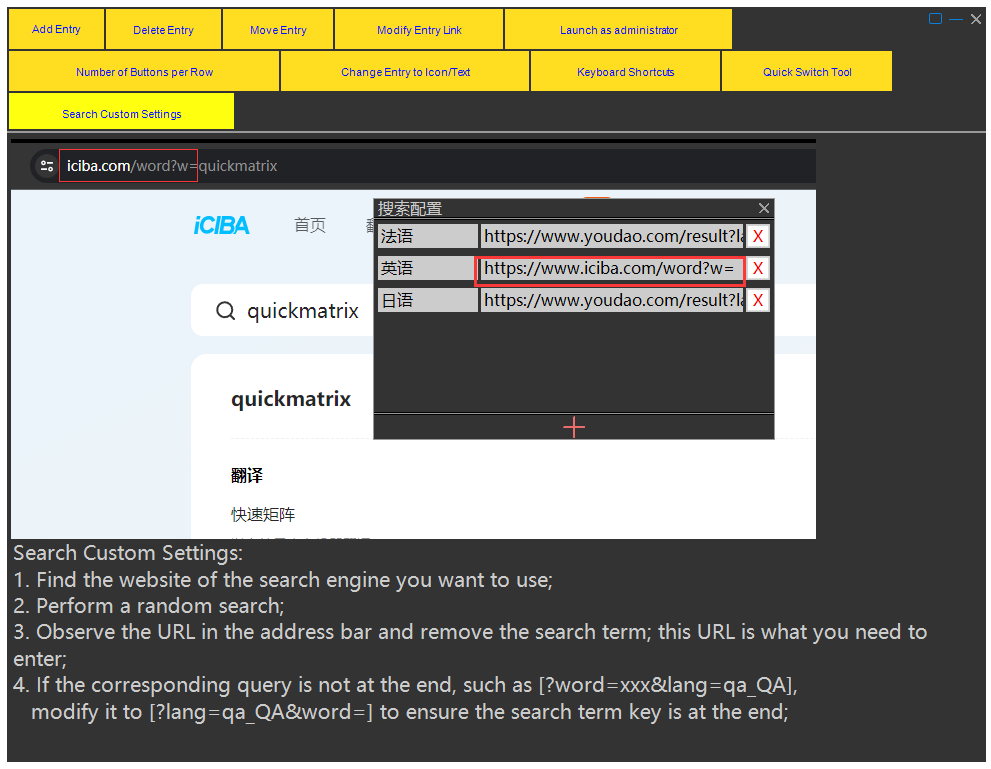This screenshot has width=991, height=769.
Task: Edit the iciba.com URL field for 英语
Action: click(x=611, y=269)
